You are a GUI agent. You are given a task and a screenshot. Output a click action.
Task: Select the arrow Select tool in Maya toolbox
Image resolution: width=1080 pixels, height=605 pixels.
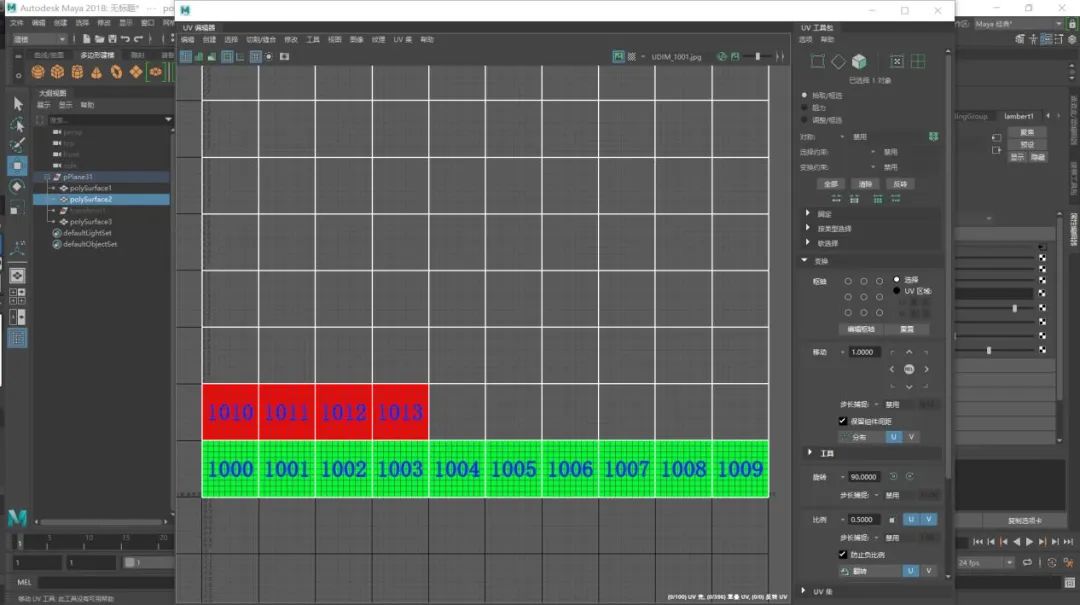point(18,104)
